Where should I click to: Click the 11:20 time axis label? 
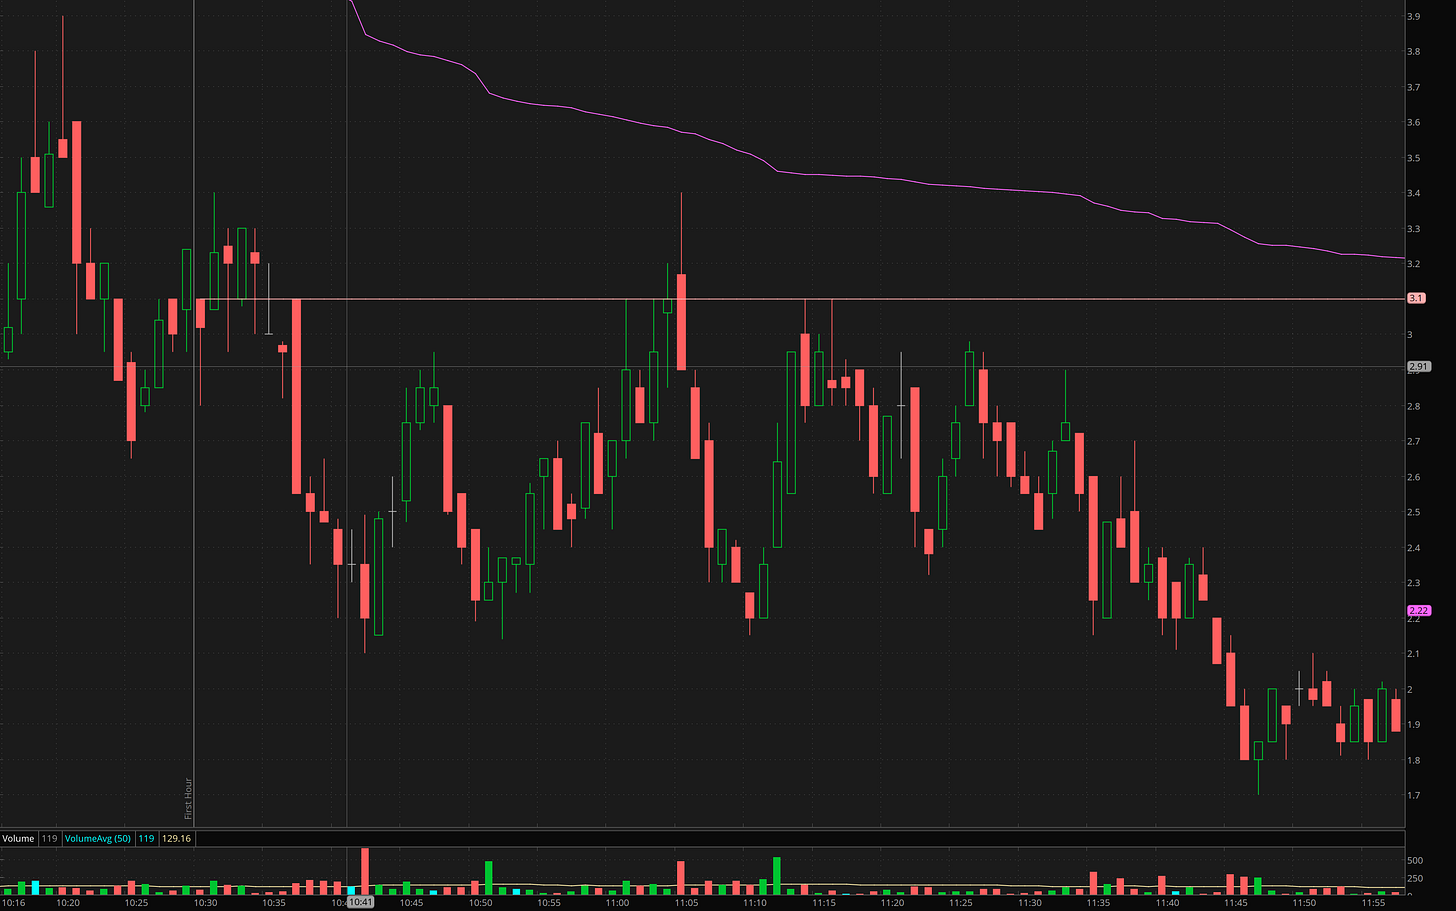point(892,902)
